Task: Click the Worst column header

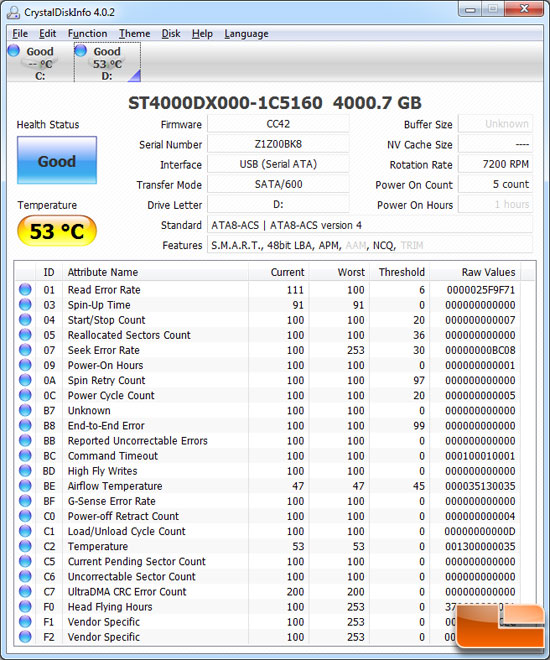Action: tap(340, 272)
